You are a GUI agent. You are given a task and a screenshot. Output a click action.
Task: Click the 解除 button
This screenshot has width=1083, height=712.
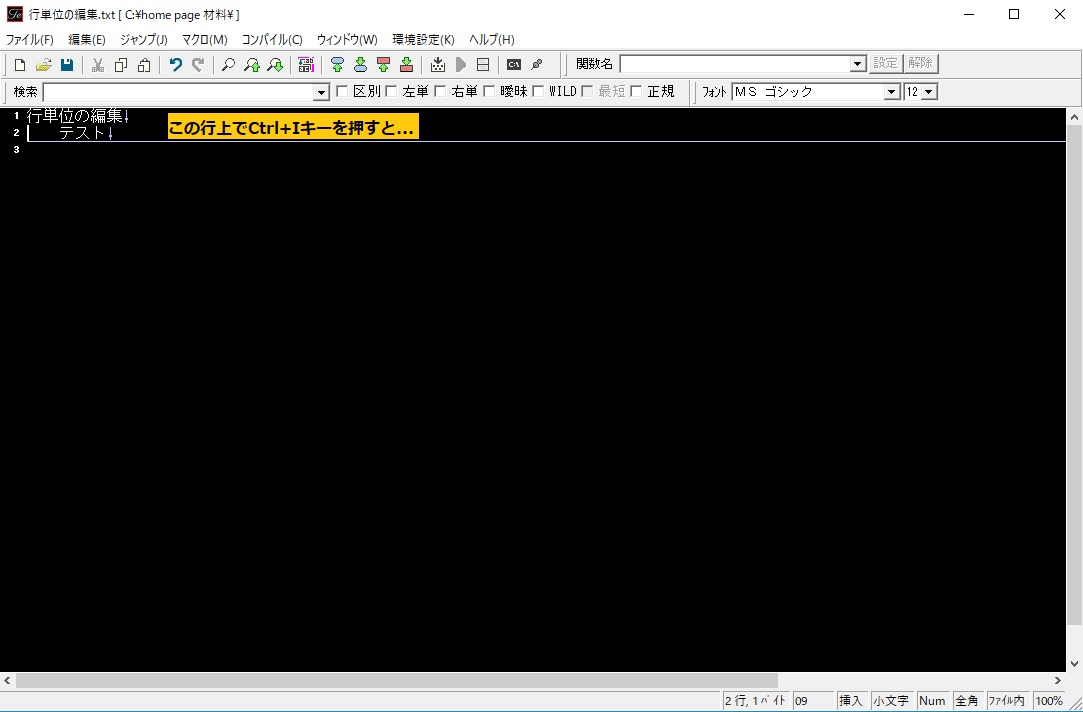click(x=921, y=63)
